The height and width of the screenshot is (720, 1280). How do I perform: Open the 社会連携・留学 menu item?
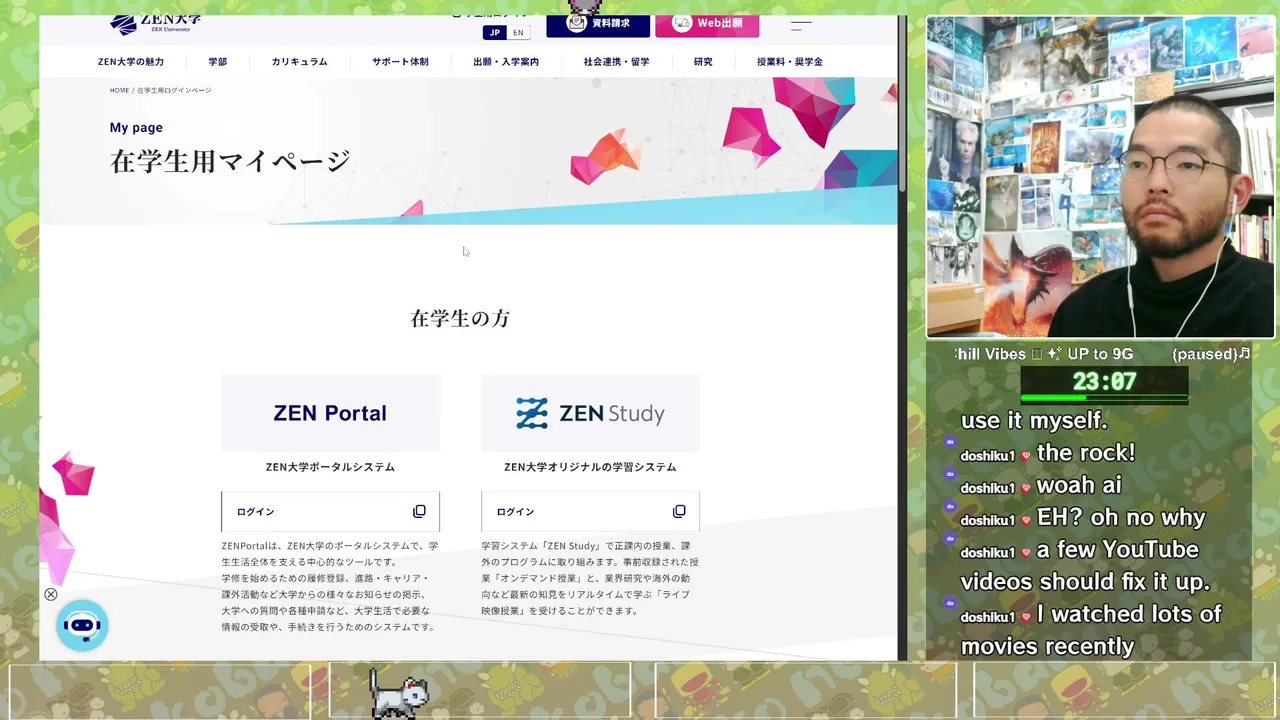click(616, 62)
